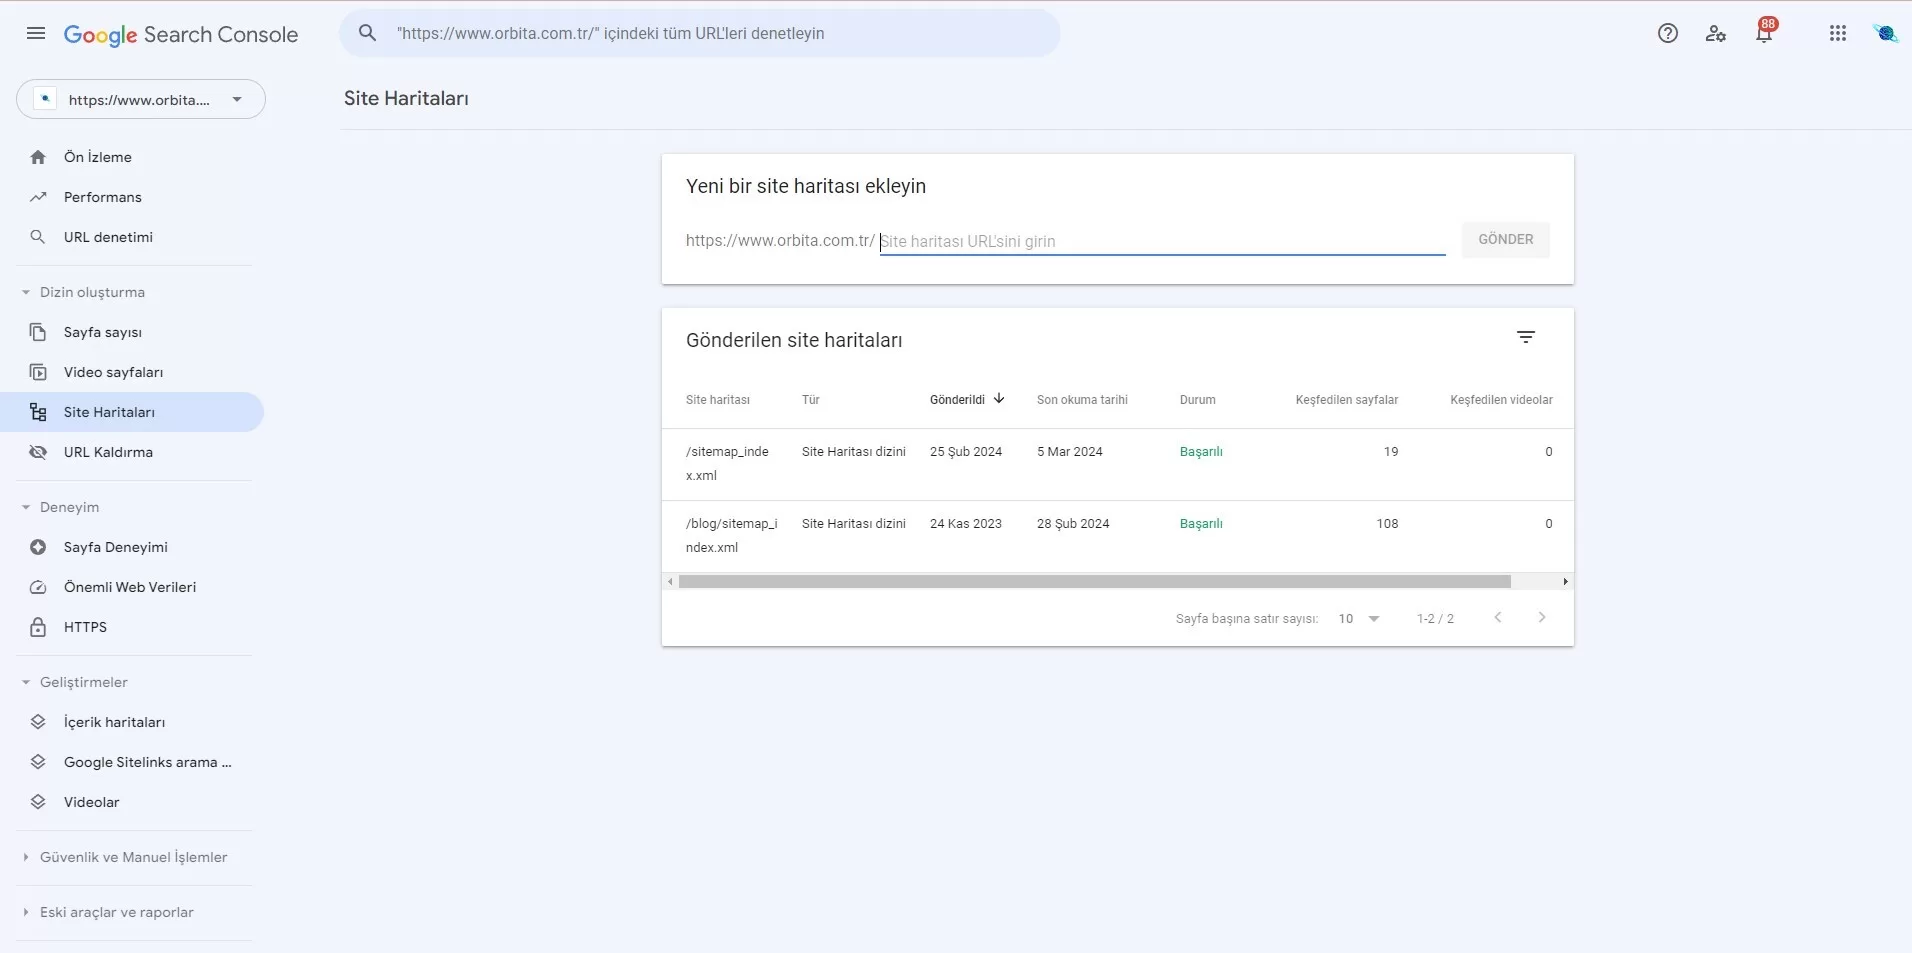Viewport: 1912px width, 953px height.
Task: Open users and permissions settings icon
Action: tap(1716, 33)
